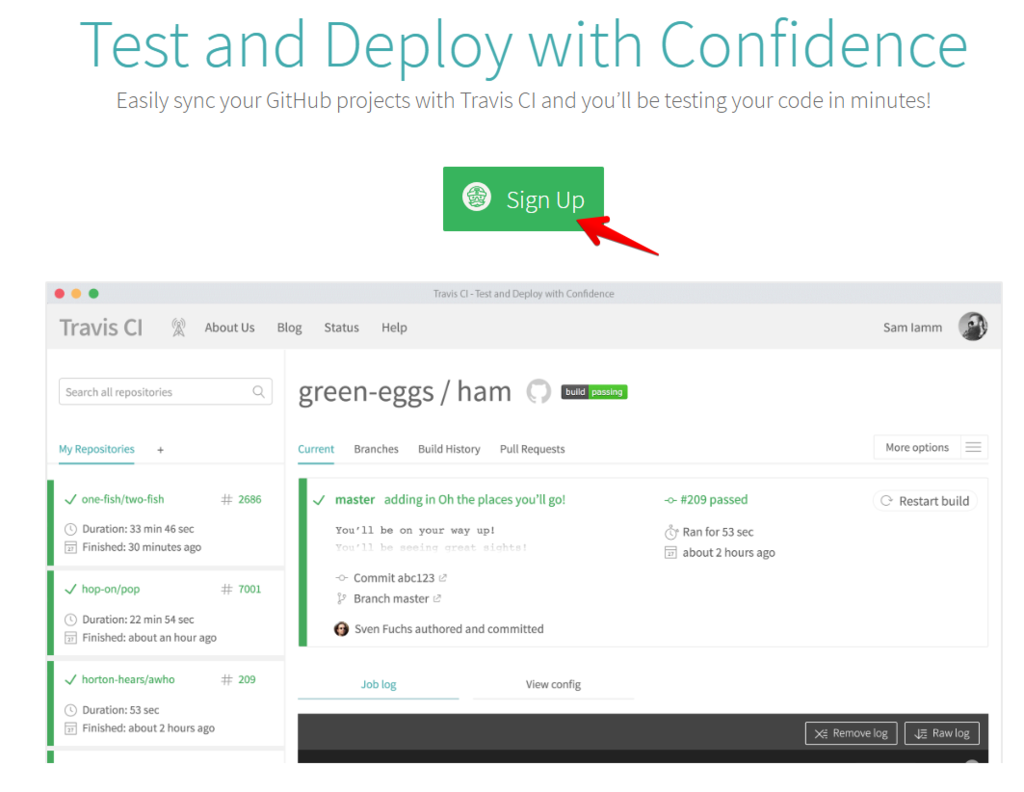This screenshot has height=792, width=1024.
Task: Click the magnifier icon in repository search
Action: click(259, 392)
